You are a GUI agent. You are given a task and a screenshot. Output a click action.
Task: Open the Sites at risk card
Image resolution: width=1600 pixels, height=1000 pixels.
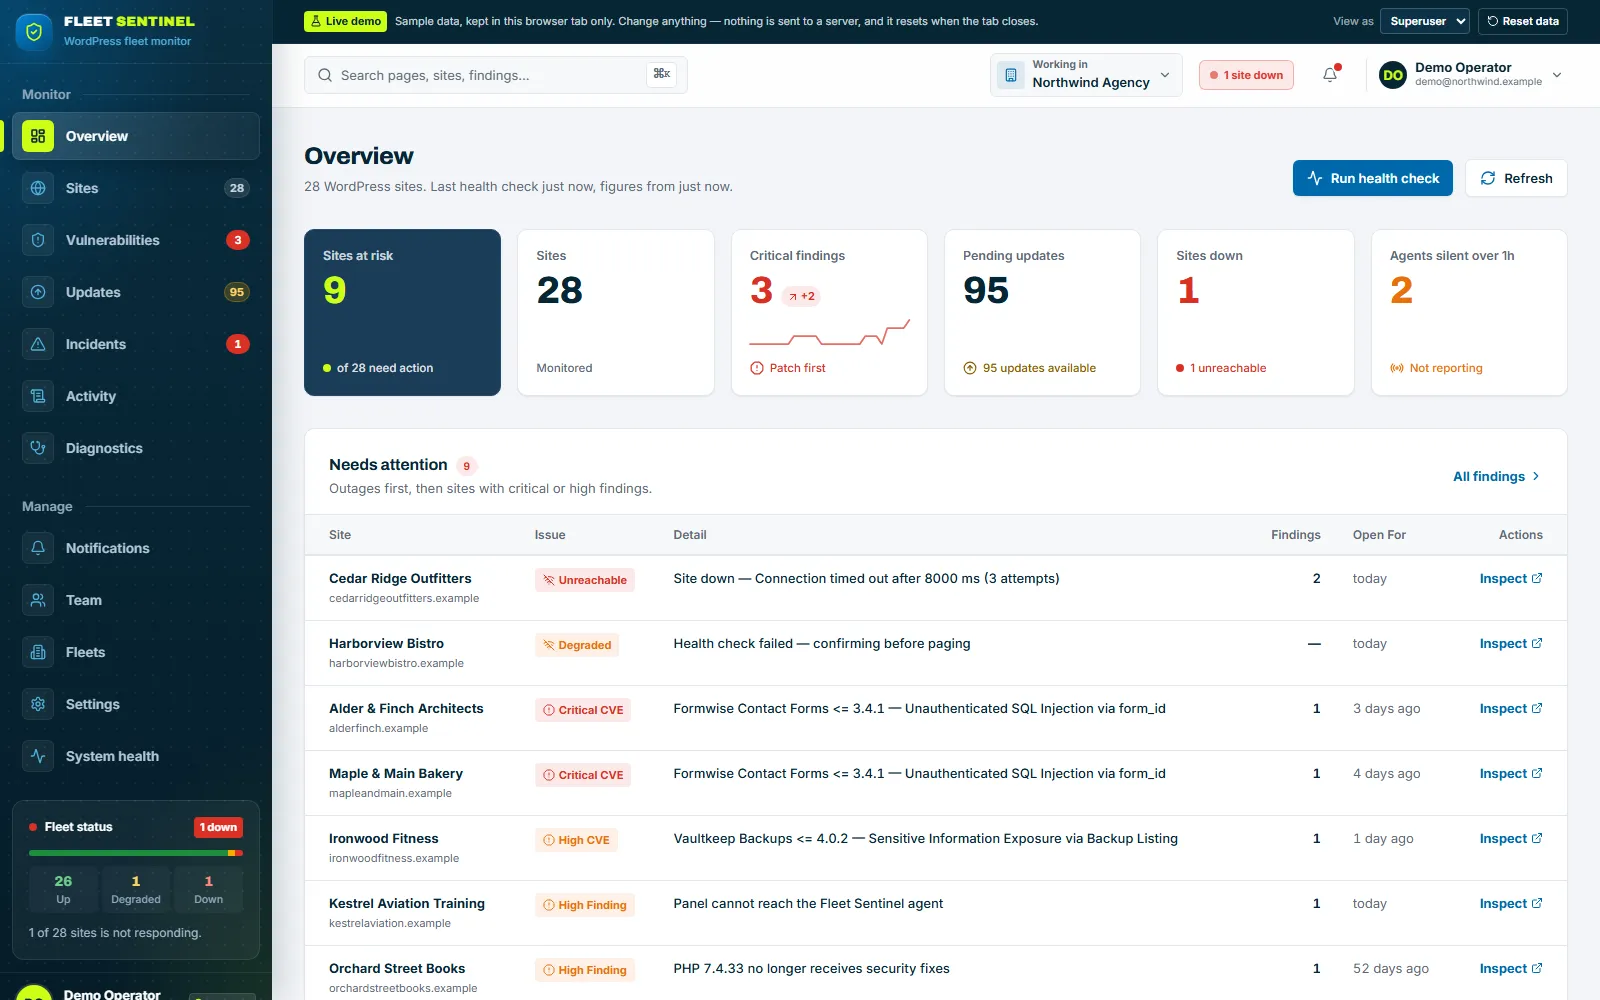pos(402,312)
